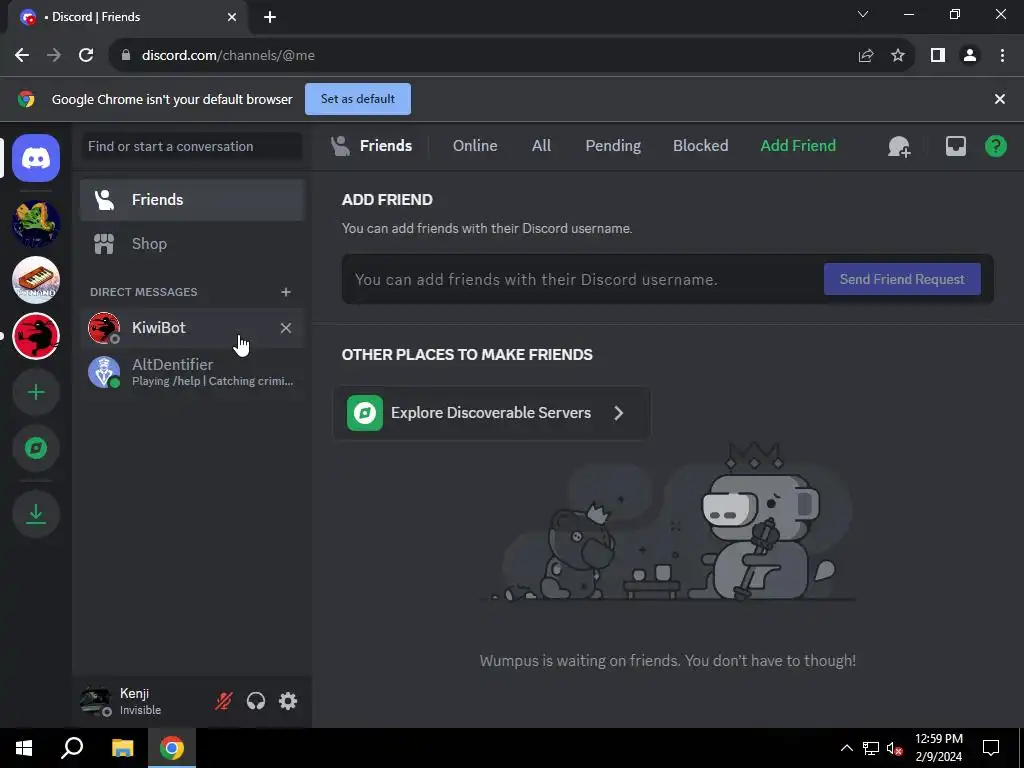Open the green Help question mark icon
The width and height of the screenshot is (1024, 768).
(995, 146)
